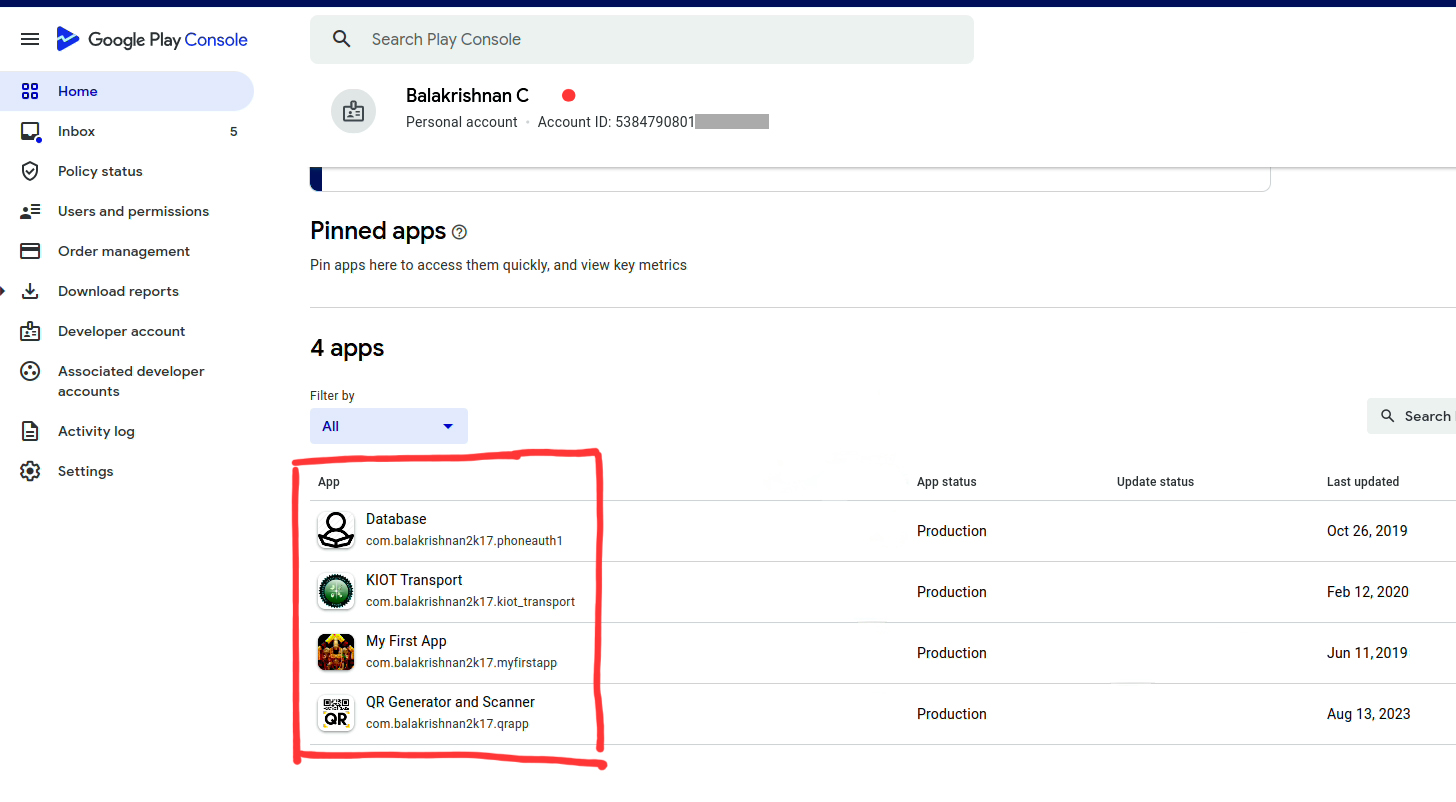Open the Inbox menu item

pyautogui.click(x=77, y=131)
